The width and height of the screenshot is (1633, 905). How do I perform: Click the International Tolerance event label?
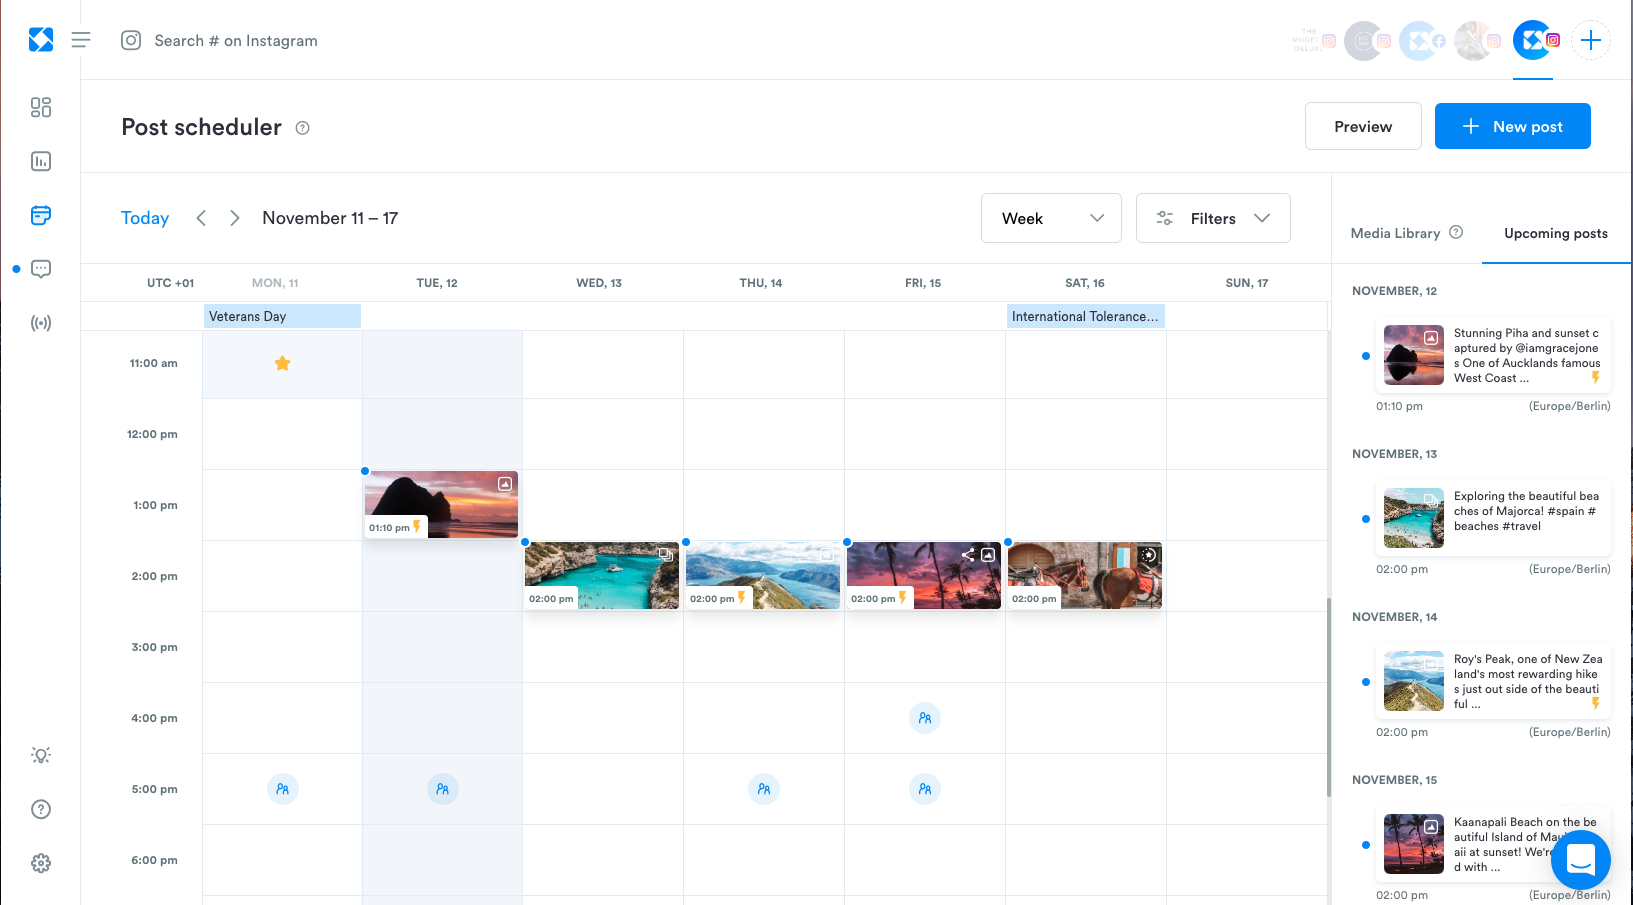(1085, 316)
